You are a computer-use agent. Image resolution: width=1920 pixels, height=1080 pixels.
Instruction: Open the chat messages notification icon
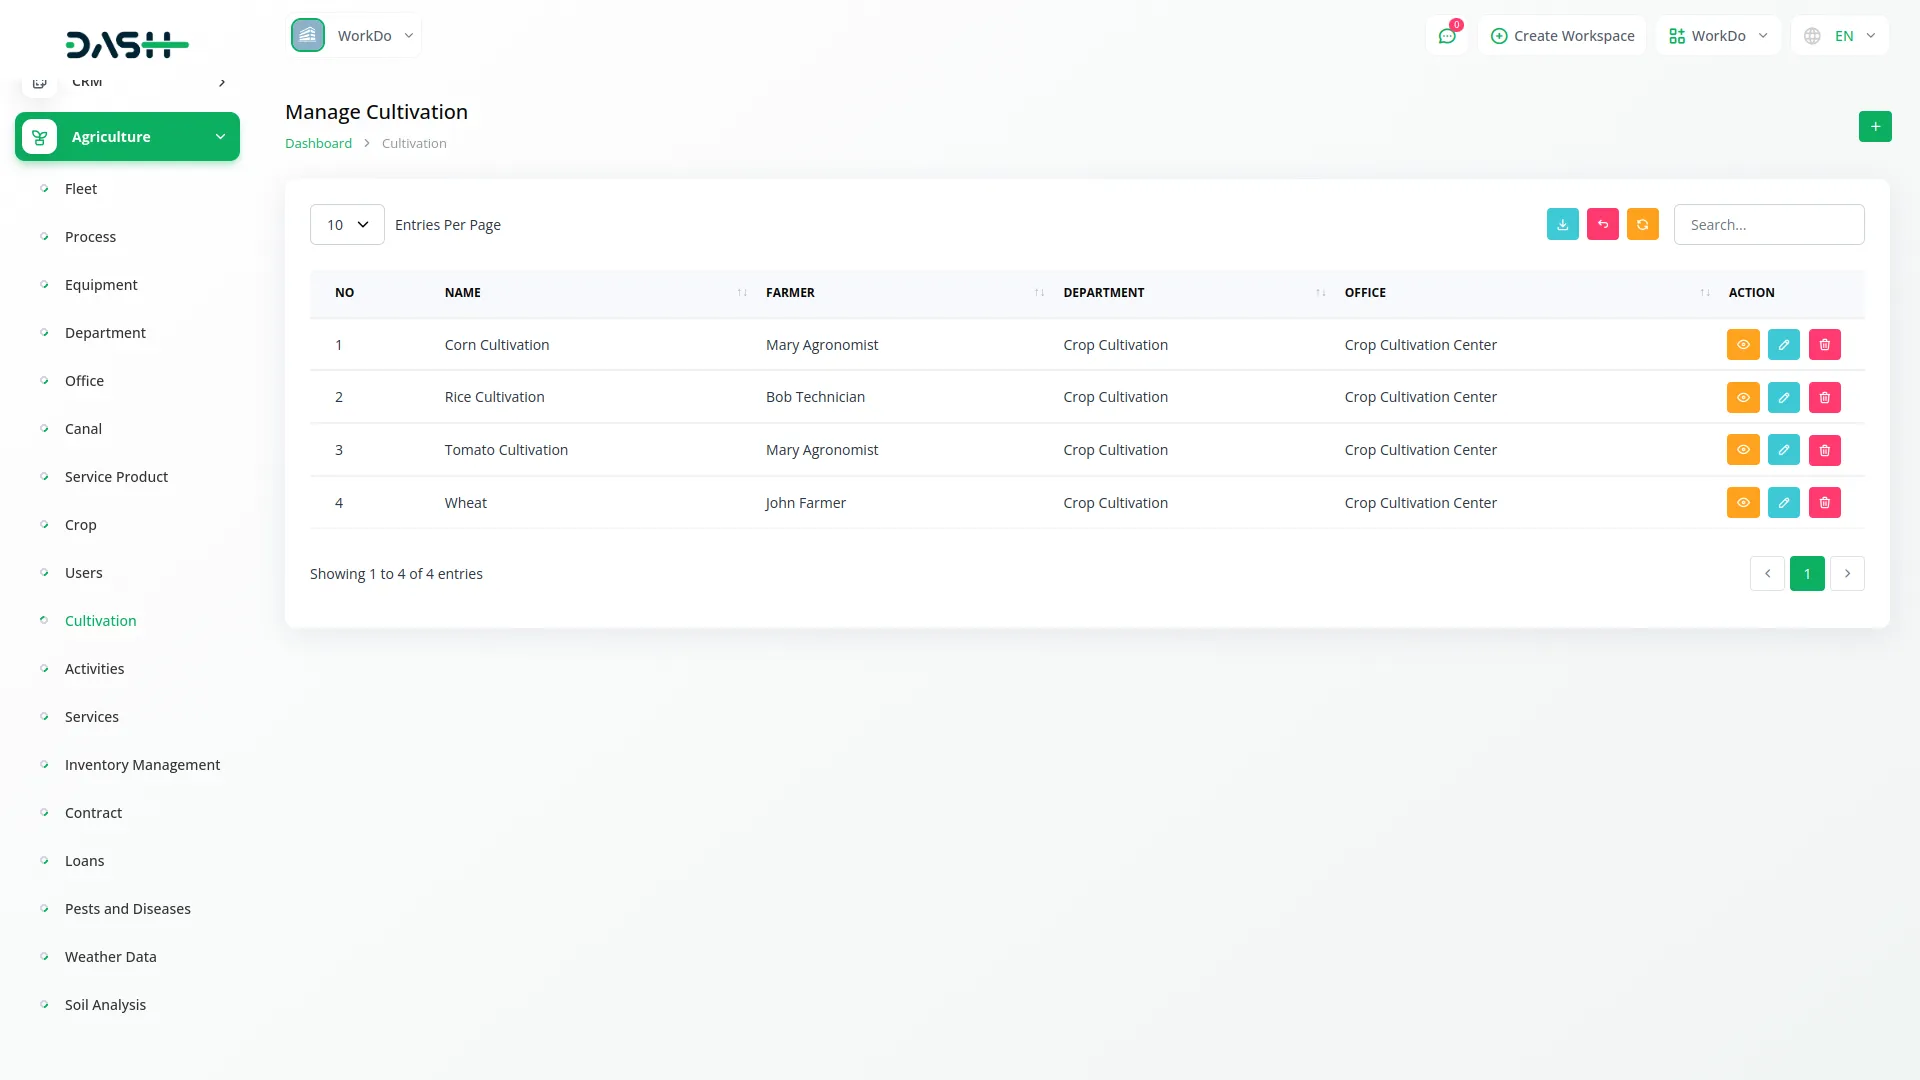click(1447, 36)
